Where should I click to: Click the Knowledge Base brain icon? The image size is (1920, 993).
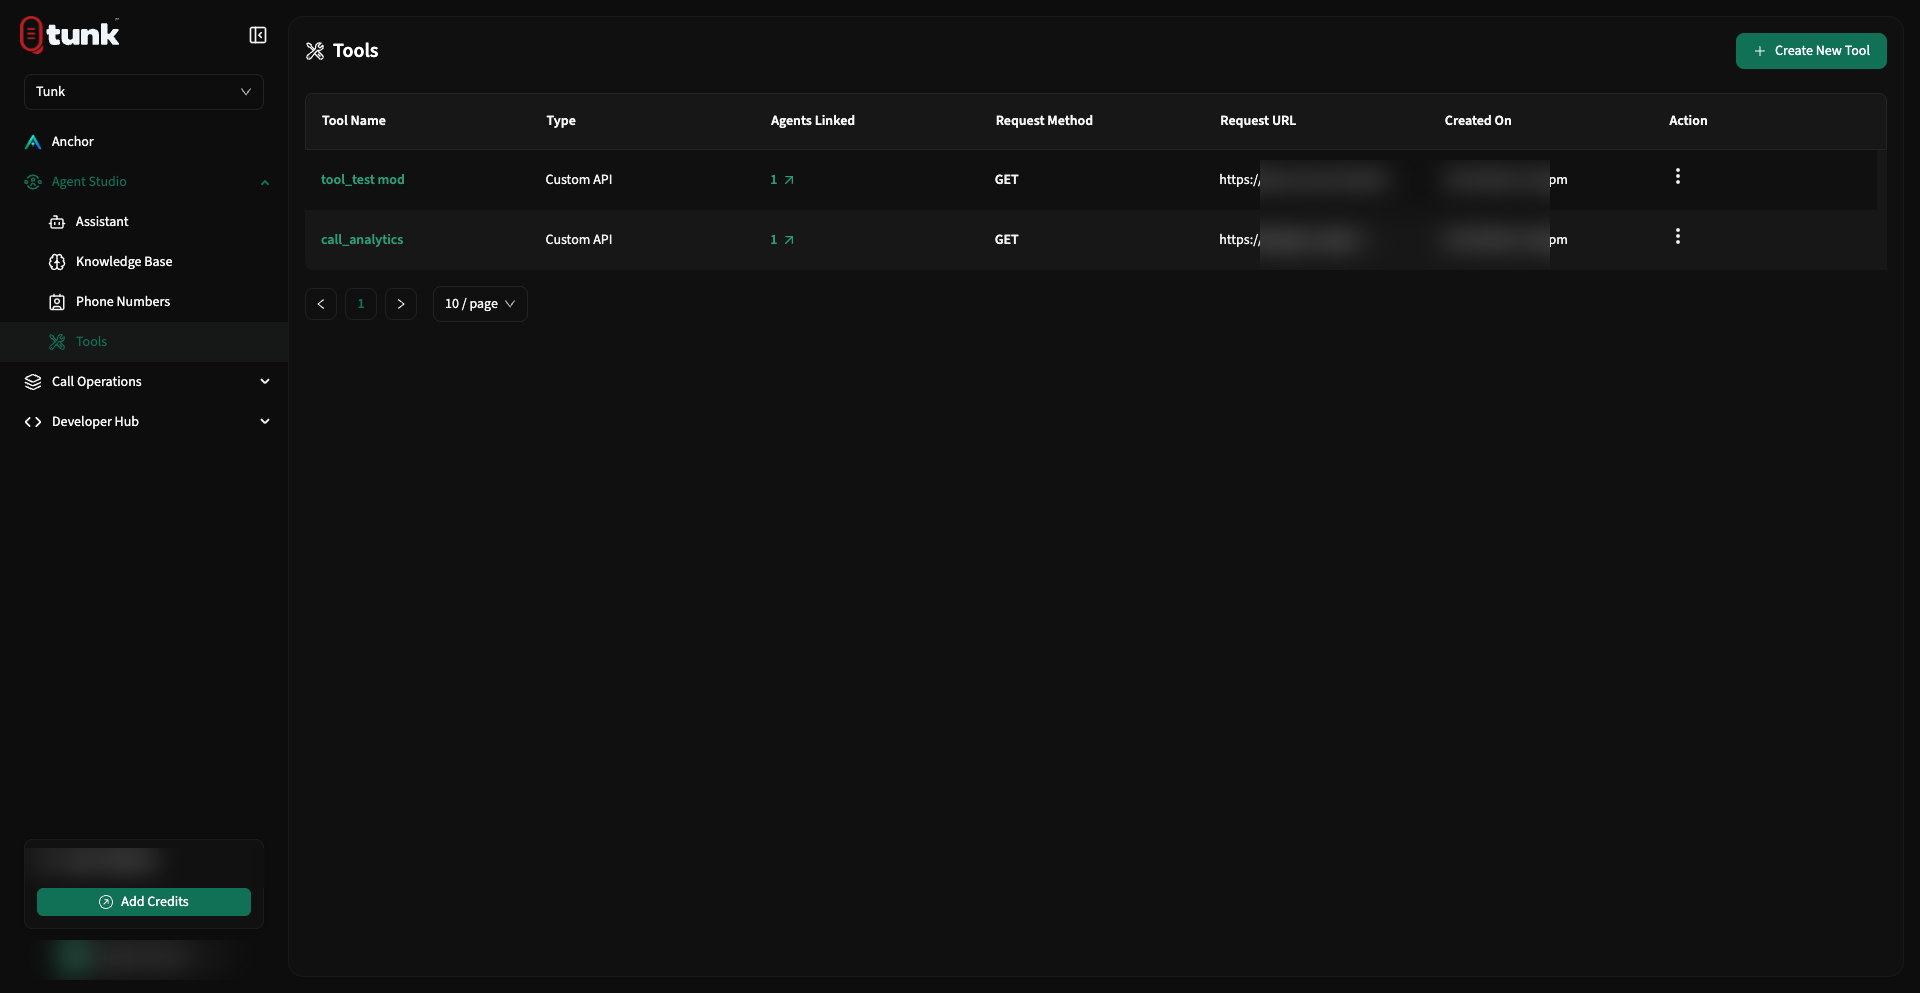pos(57,262)
